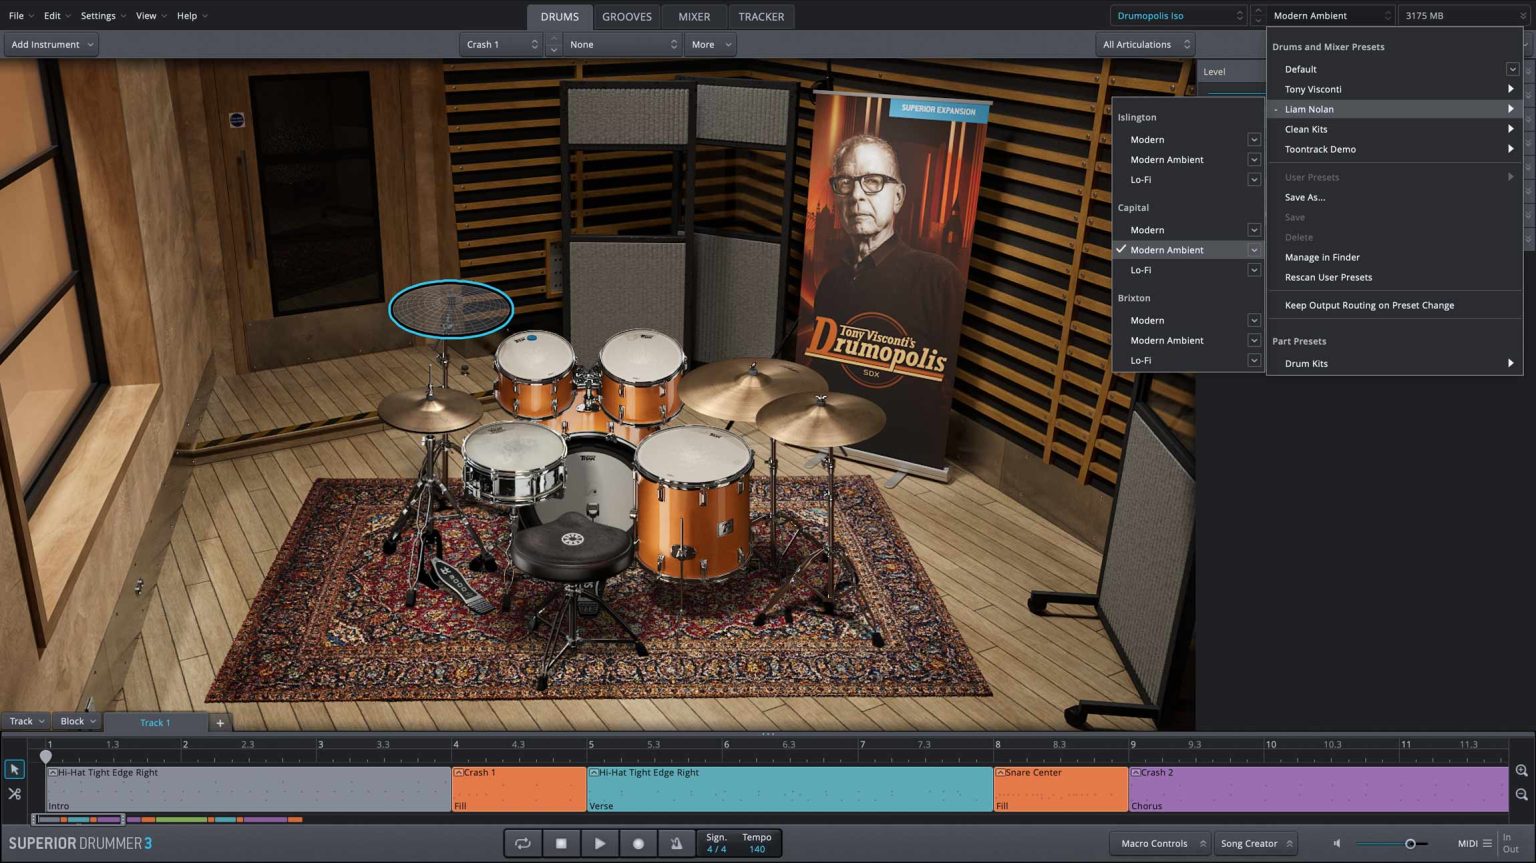
Task: Start playback with the Play button
Action: click(x=599, y=843)
